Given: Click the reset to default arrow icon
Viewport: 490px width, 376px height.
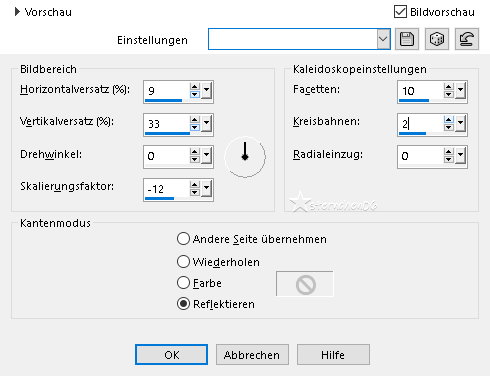Looking at the screenshot, I should pyautogui.click(x=467, y=39).
